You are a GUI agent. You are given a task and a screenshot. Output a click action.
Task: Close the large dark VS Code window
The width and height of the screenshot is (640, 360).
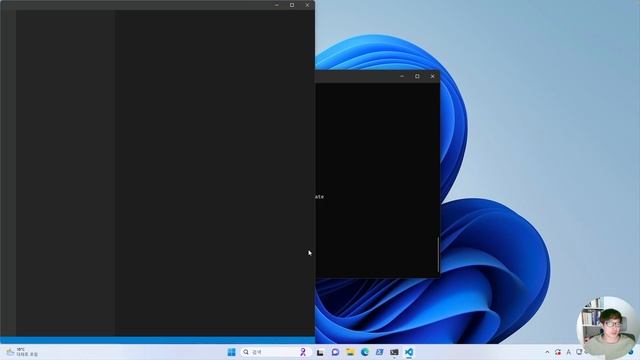pyautogui.click(x=307, y=5)
